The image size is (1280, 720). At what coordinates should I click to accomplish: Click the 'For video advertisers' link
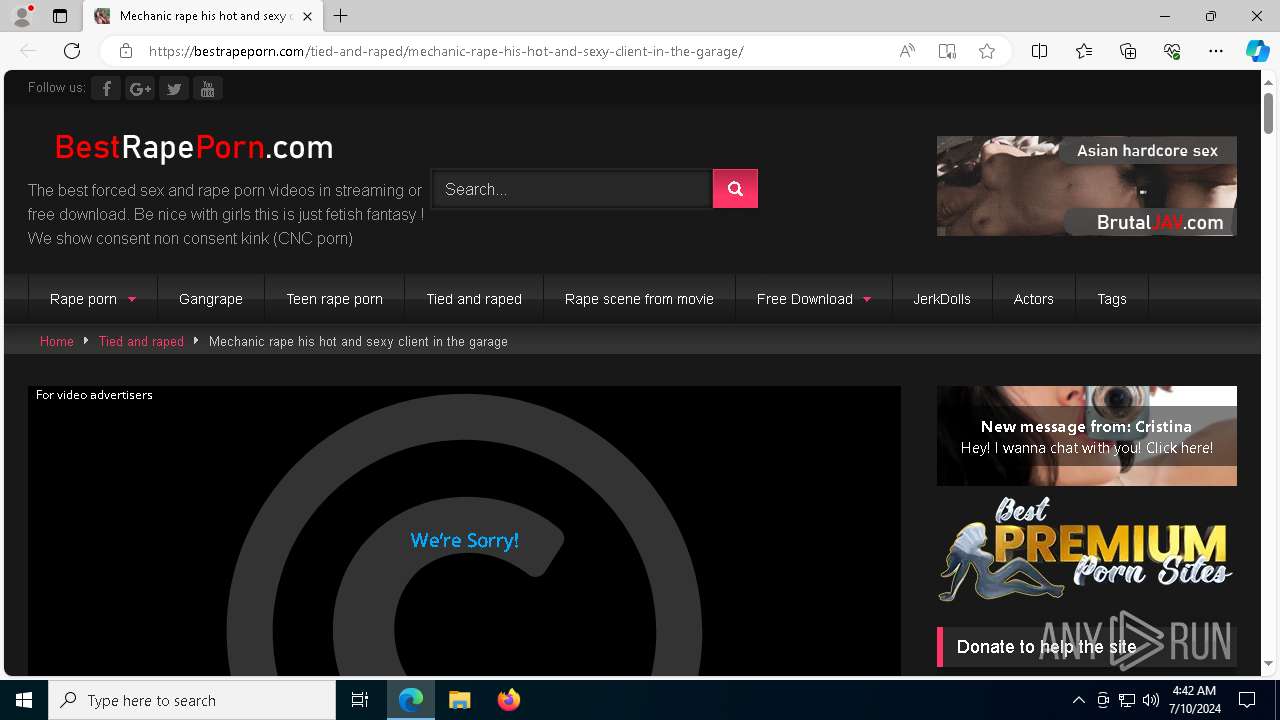coord(94,395)
